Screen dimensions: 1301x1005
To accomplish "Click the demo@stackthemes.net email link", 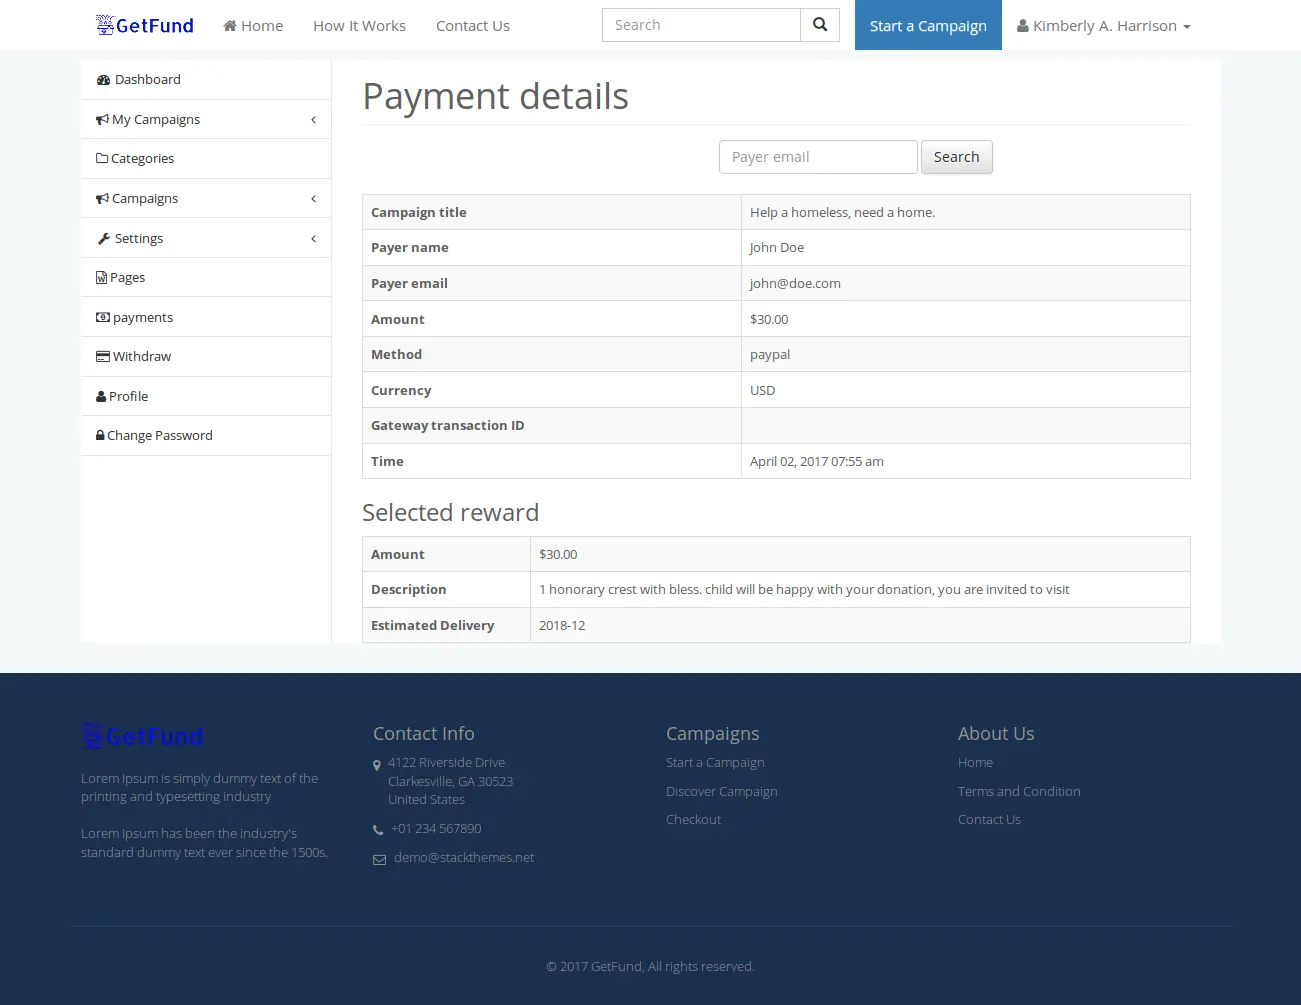I will tap(464, 857).
